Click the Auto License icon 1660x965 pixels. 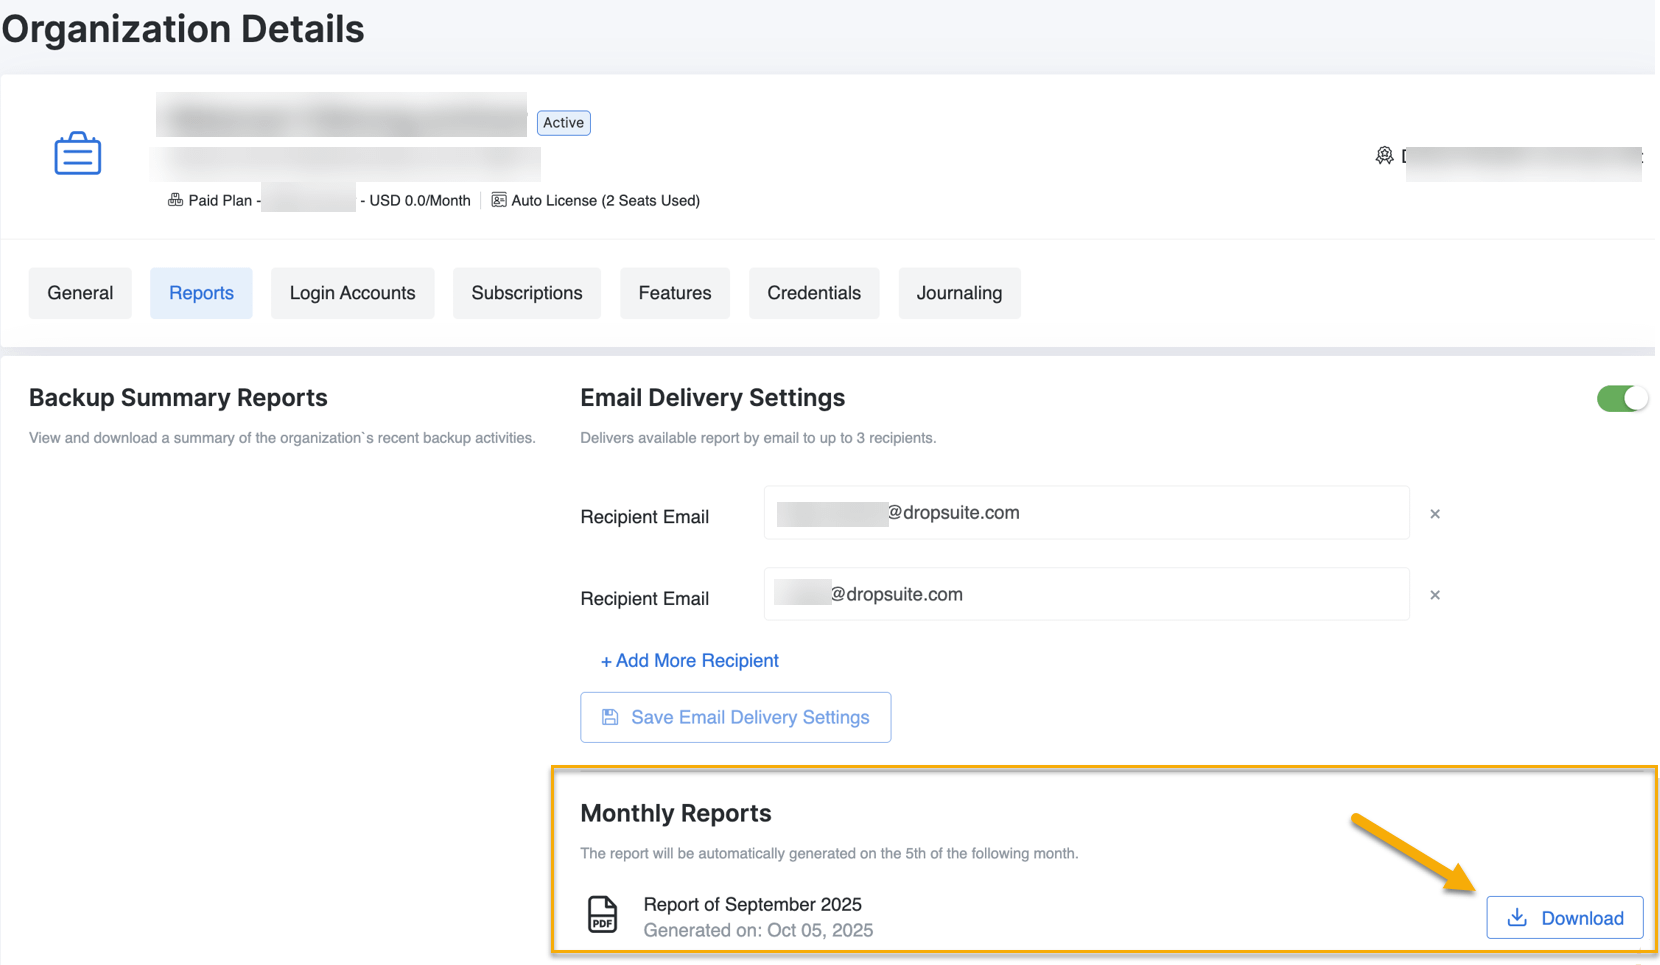[498, 200]
